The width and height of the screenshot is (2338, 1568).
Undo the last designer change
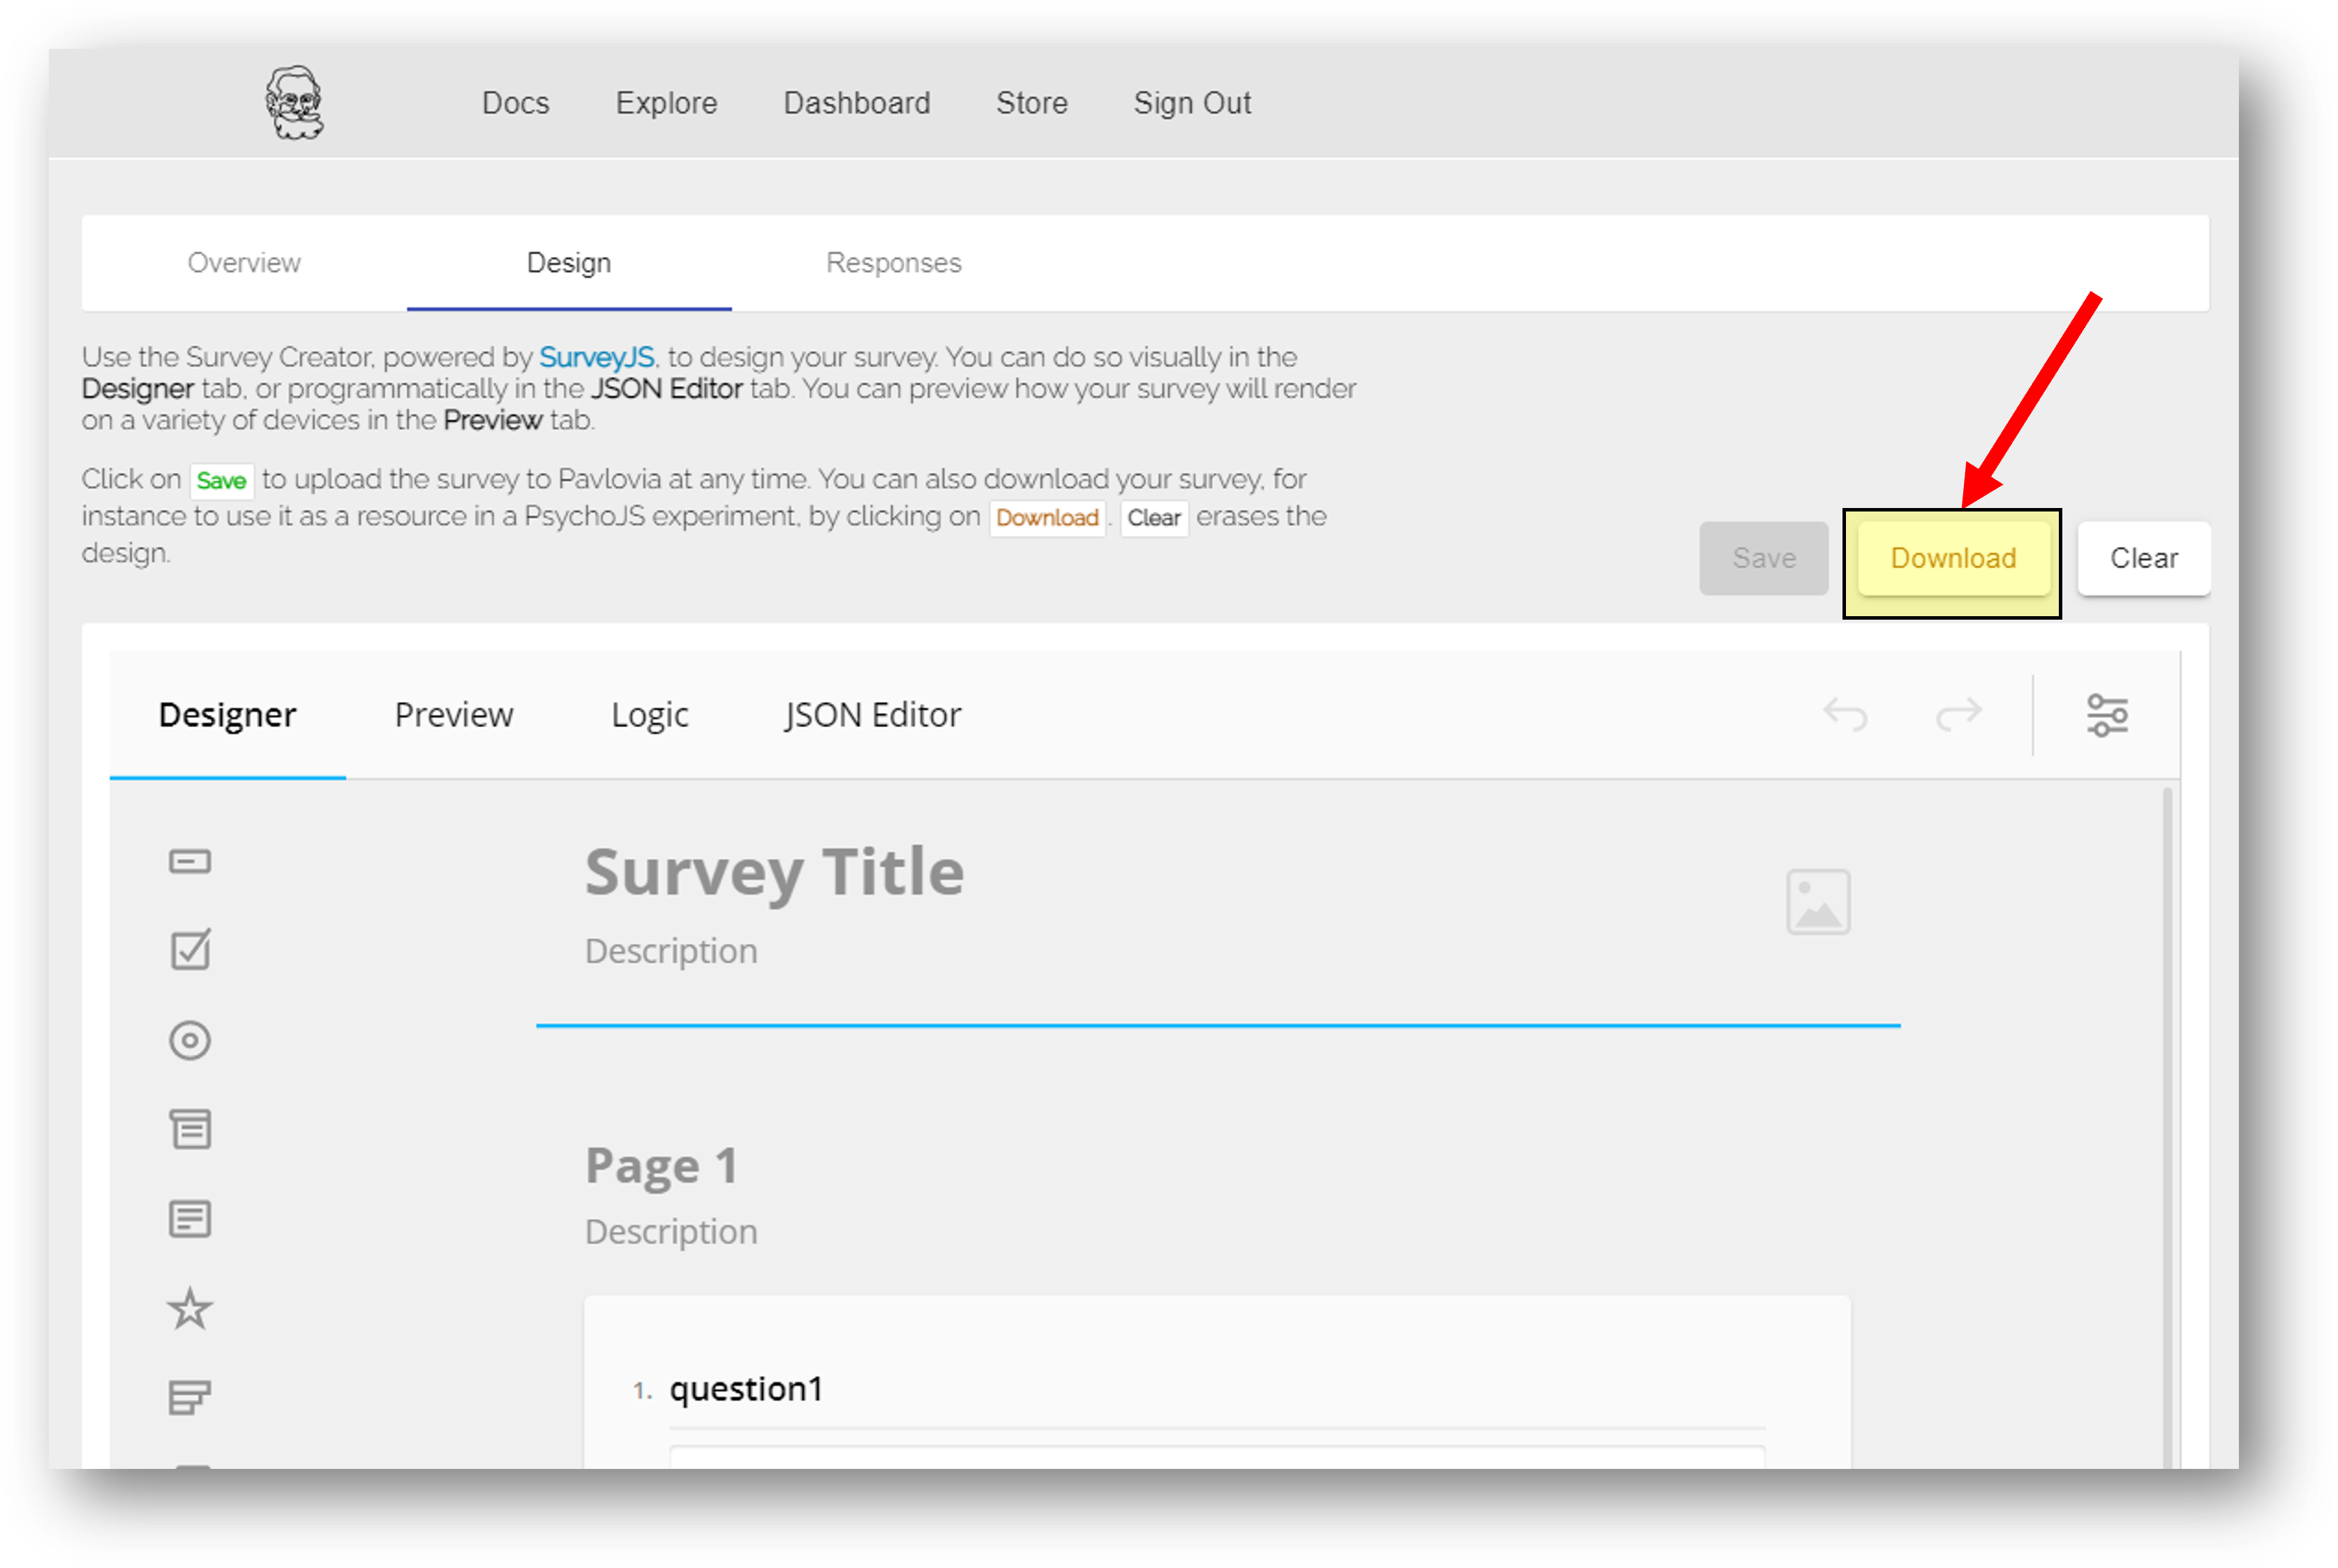1845,715
